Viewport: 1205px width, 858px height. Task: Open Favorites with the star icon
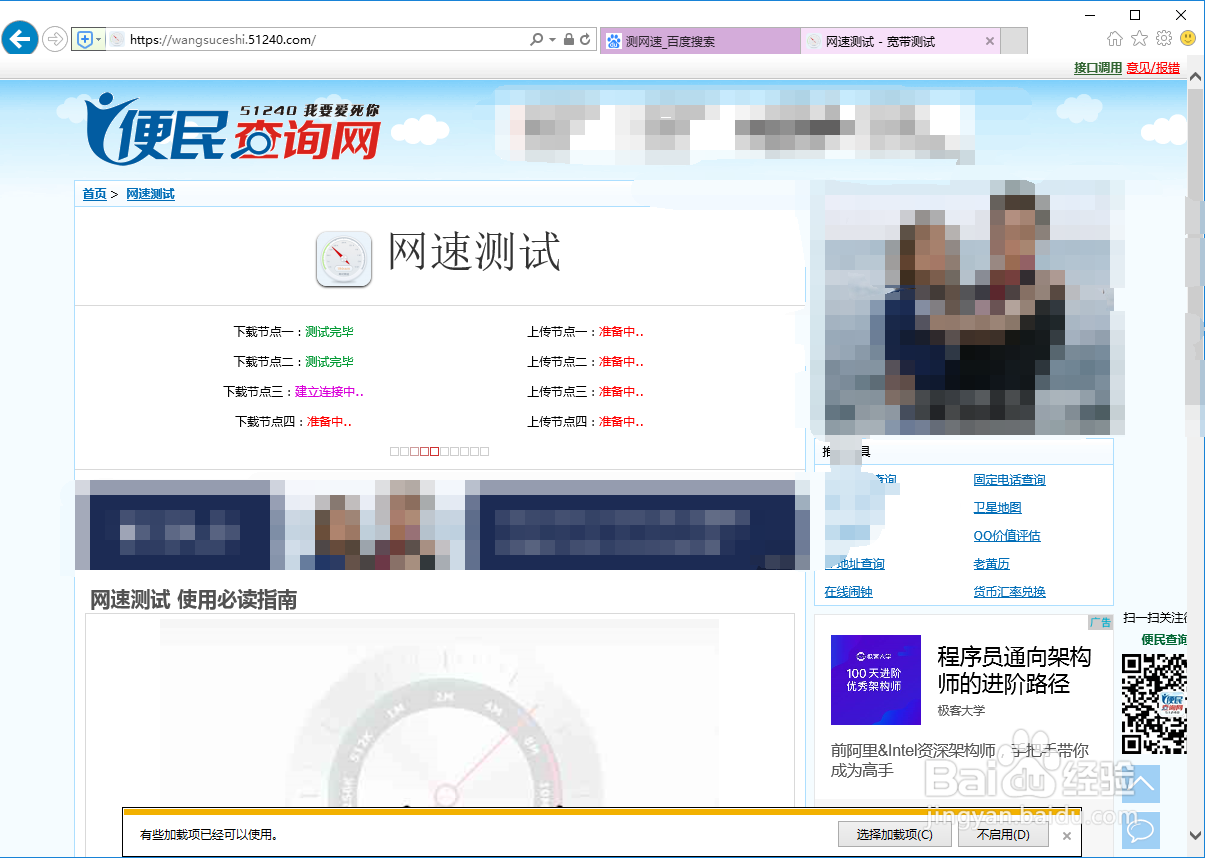click(1139, 39)
